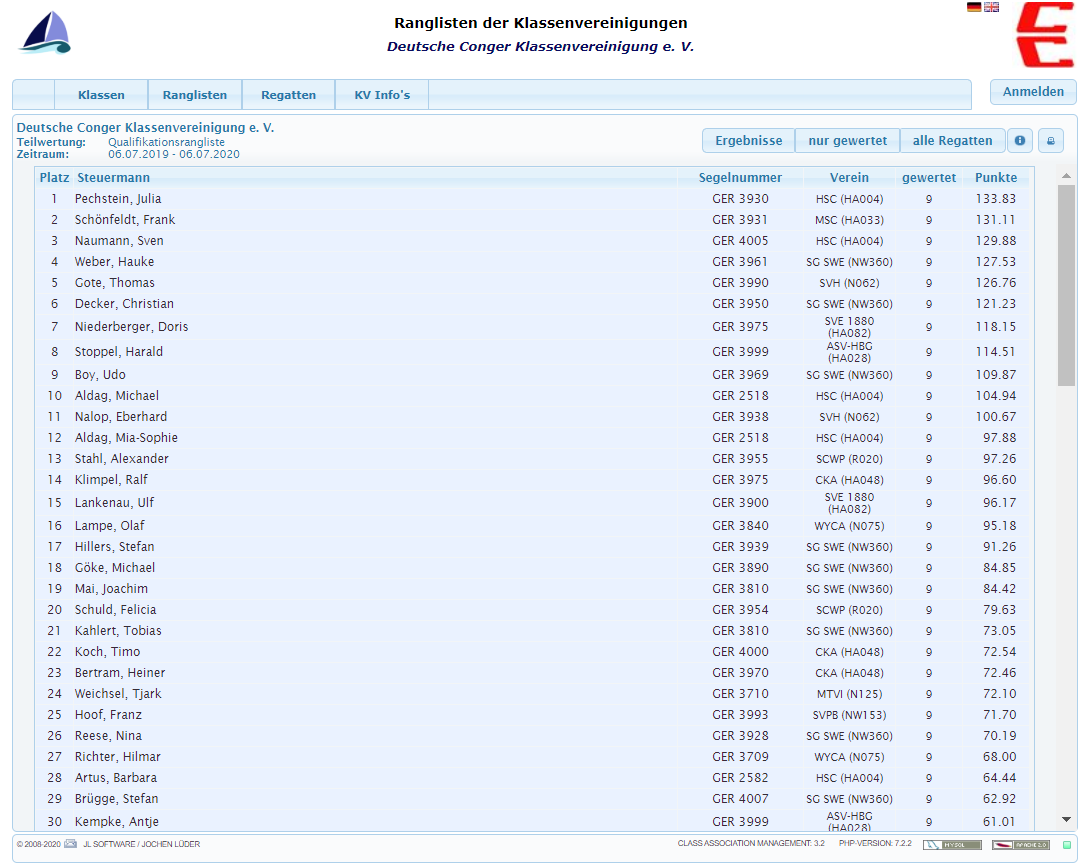Image resolution: width=1081 pixels, height=866 pixels.
Task: Show Ergebnisse results view
Action: pos(749,141)
